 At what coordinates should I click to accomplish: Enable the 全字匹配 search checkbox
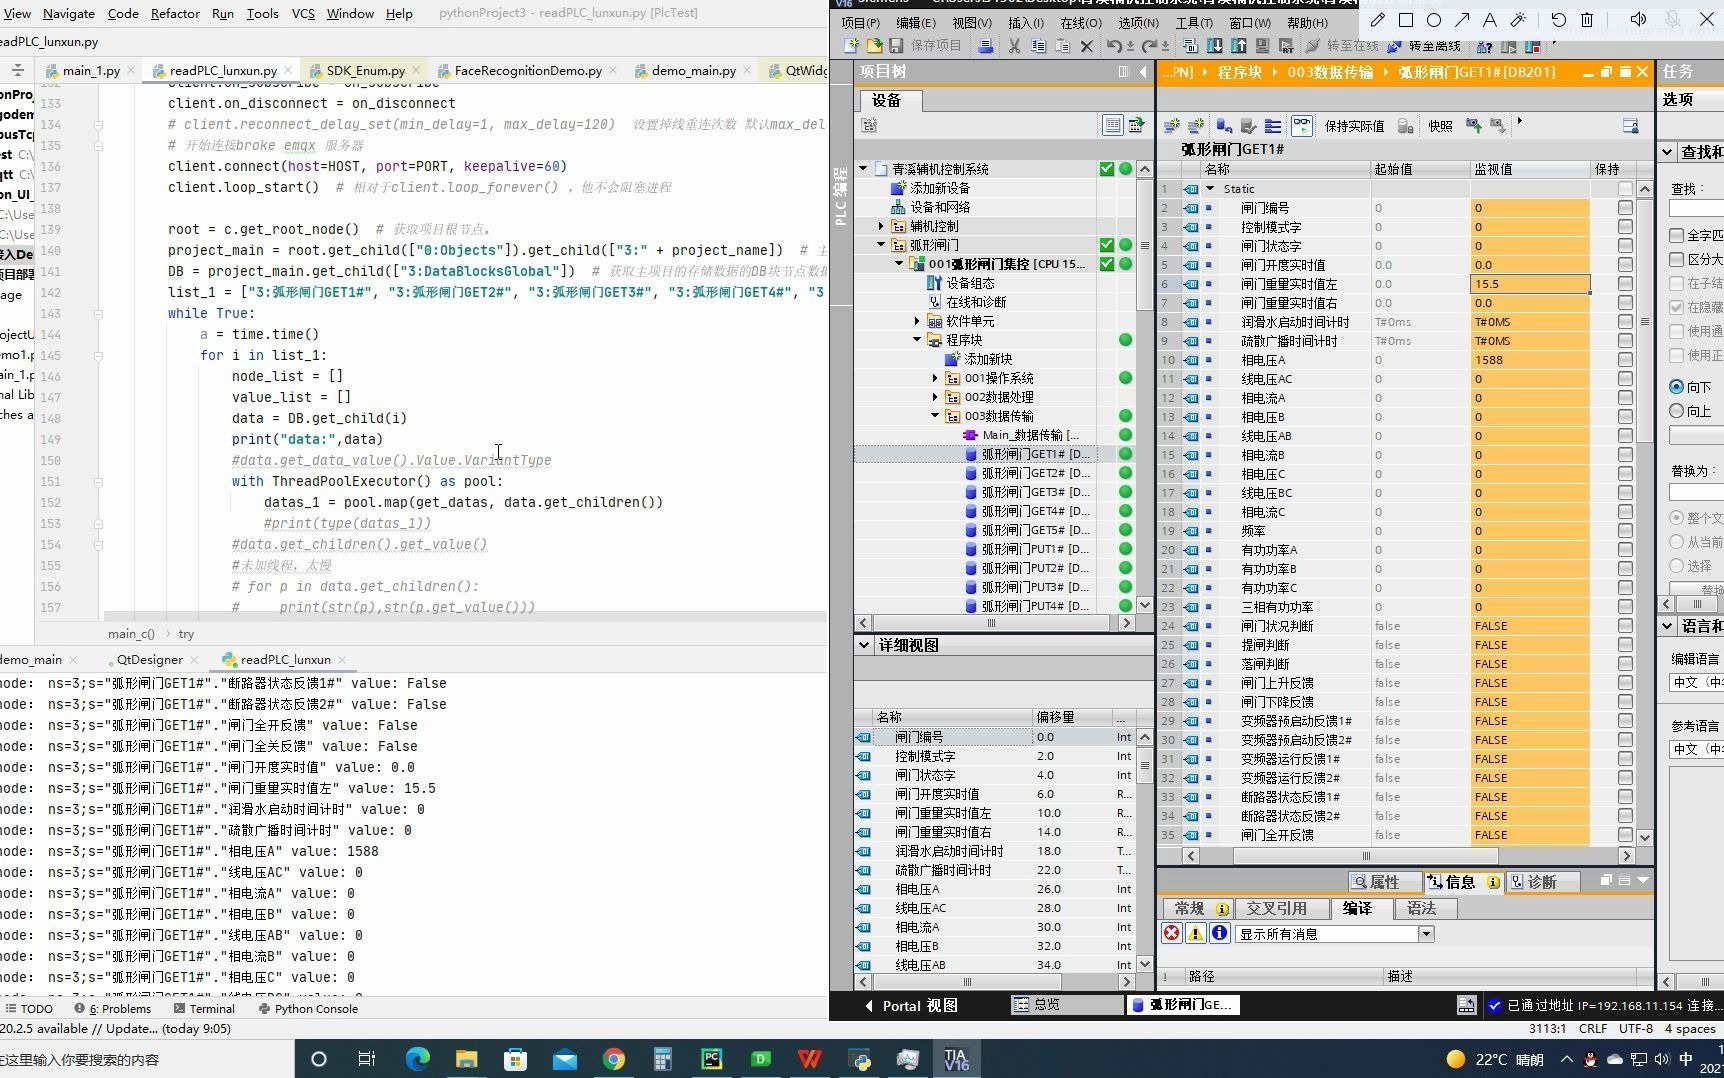pos(1676,235)
